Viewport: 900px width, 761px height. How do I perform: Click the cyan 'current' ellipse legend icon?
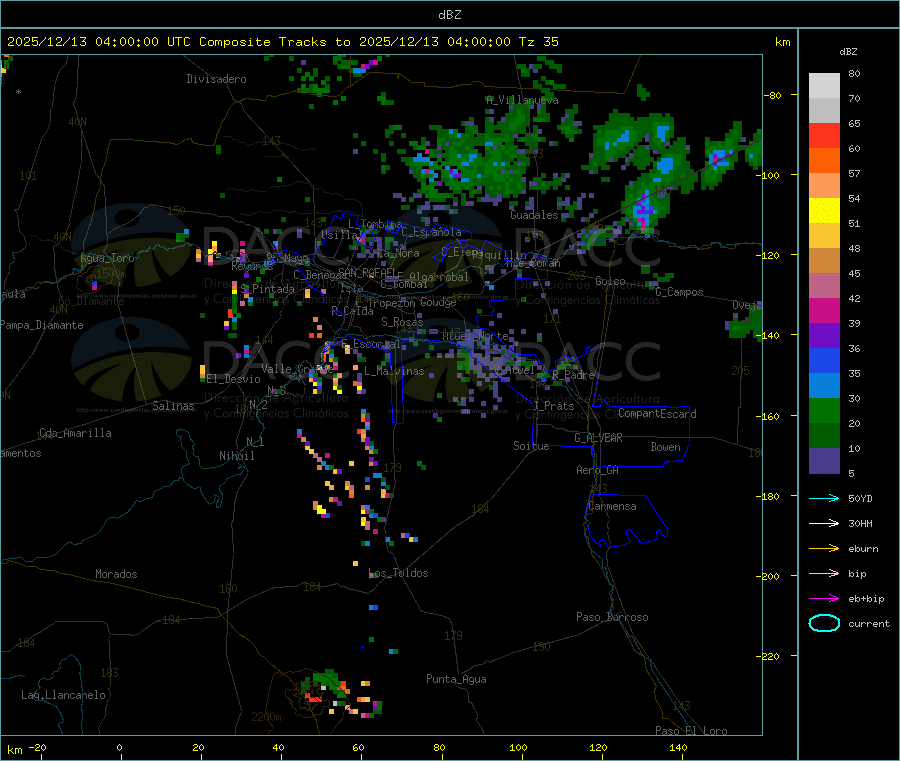824,623
